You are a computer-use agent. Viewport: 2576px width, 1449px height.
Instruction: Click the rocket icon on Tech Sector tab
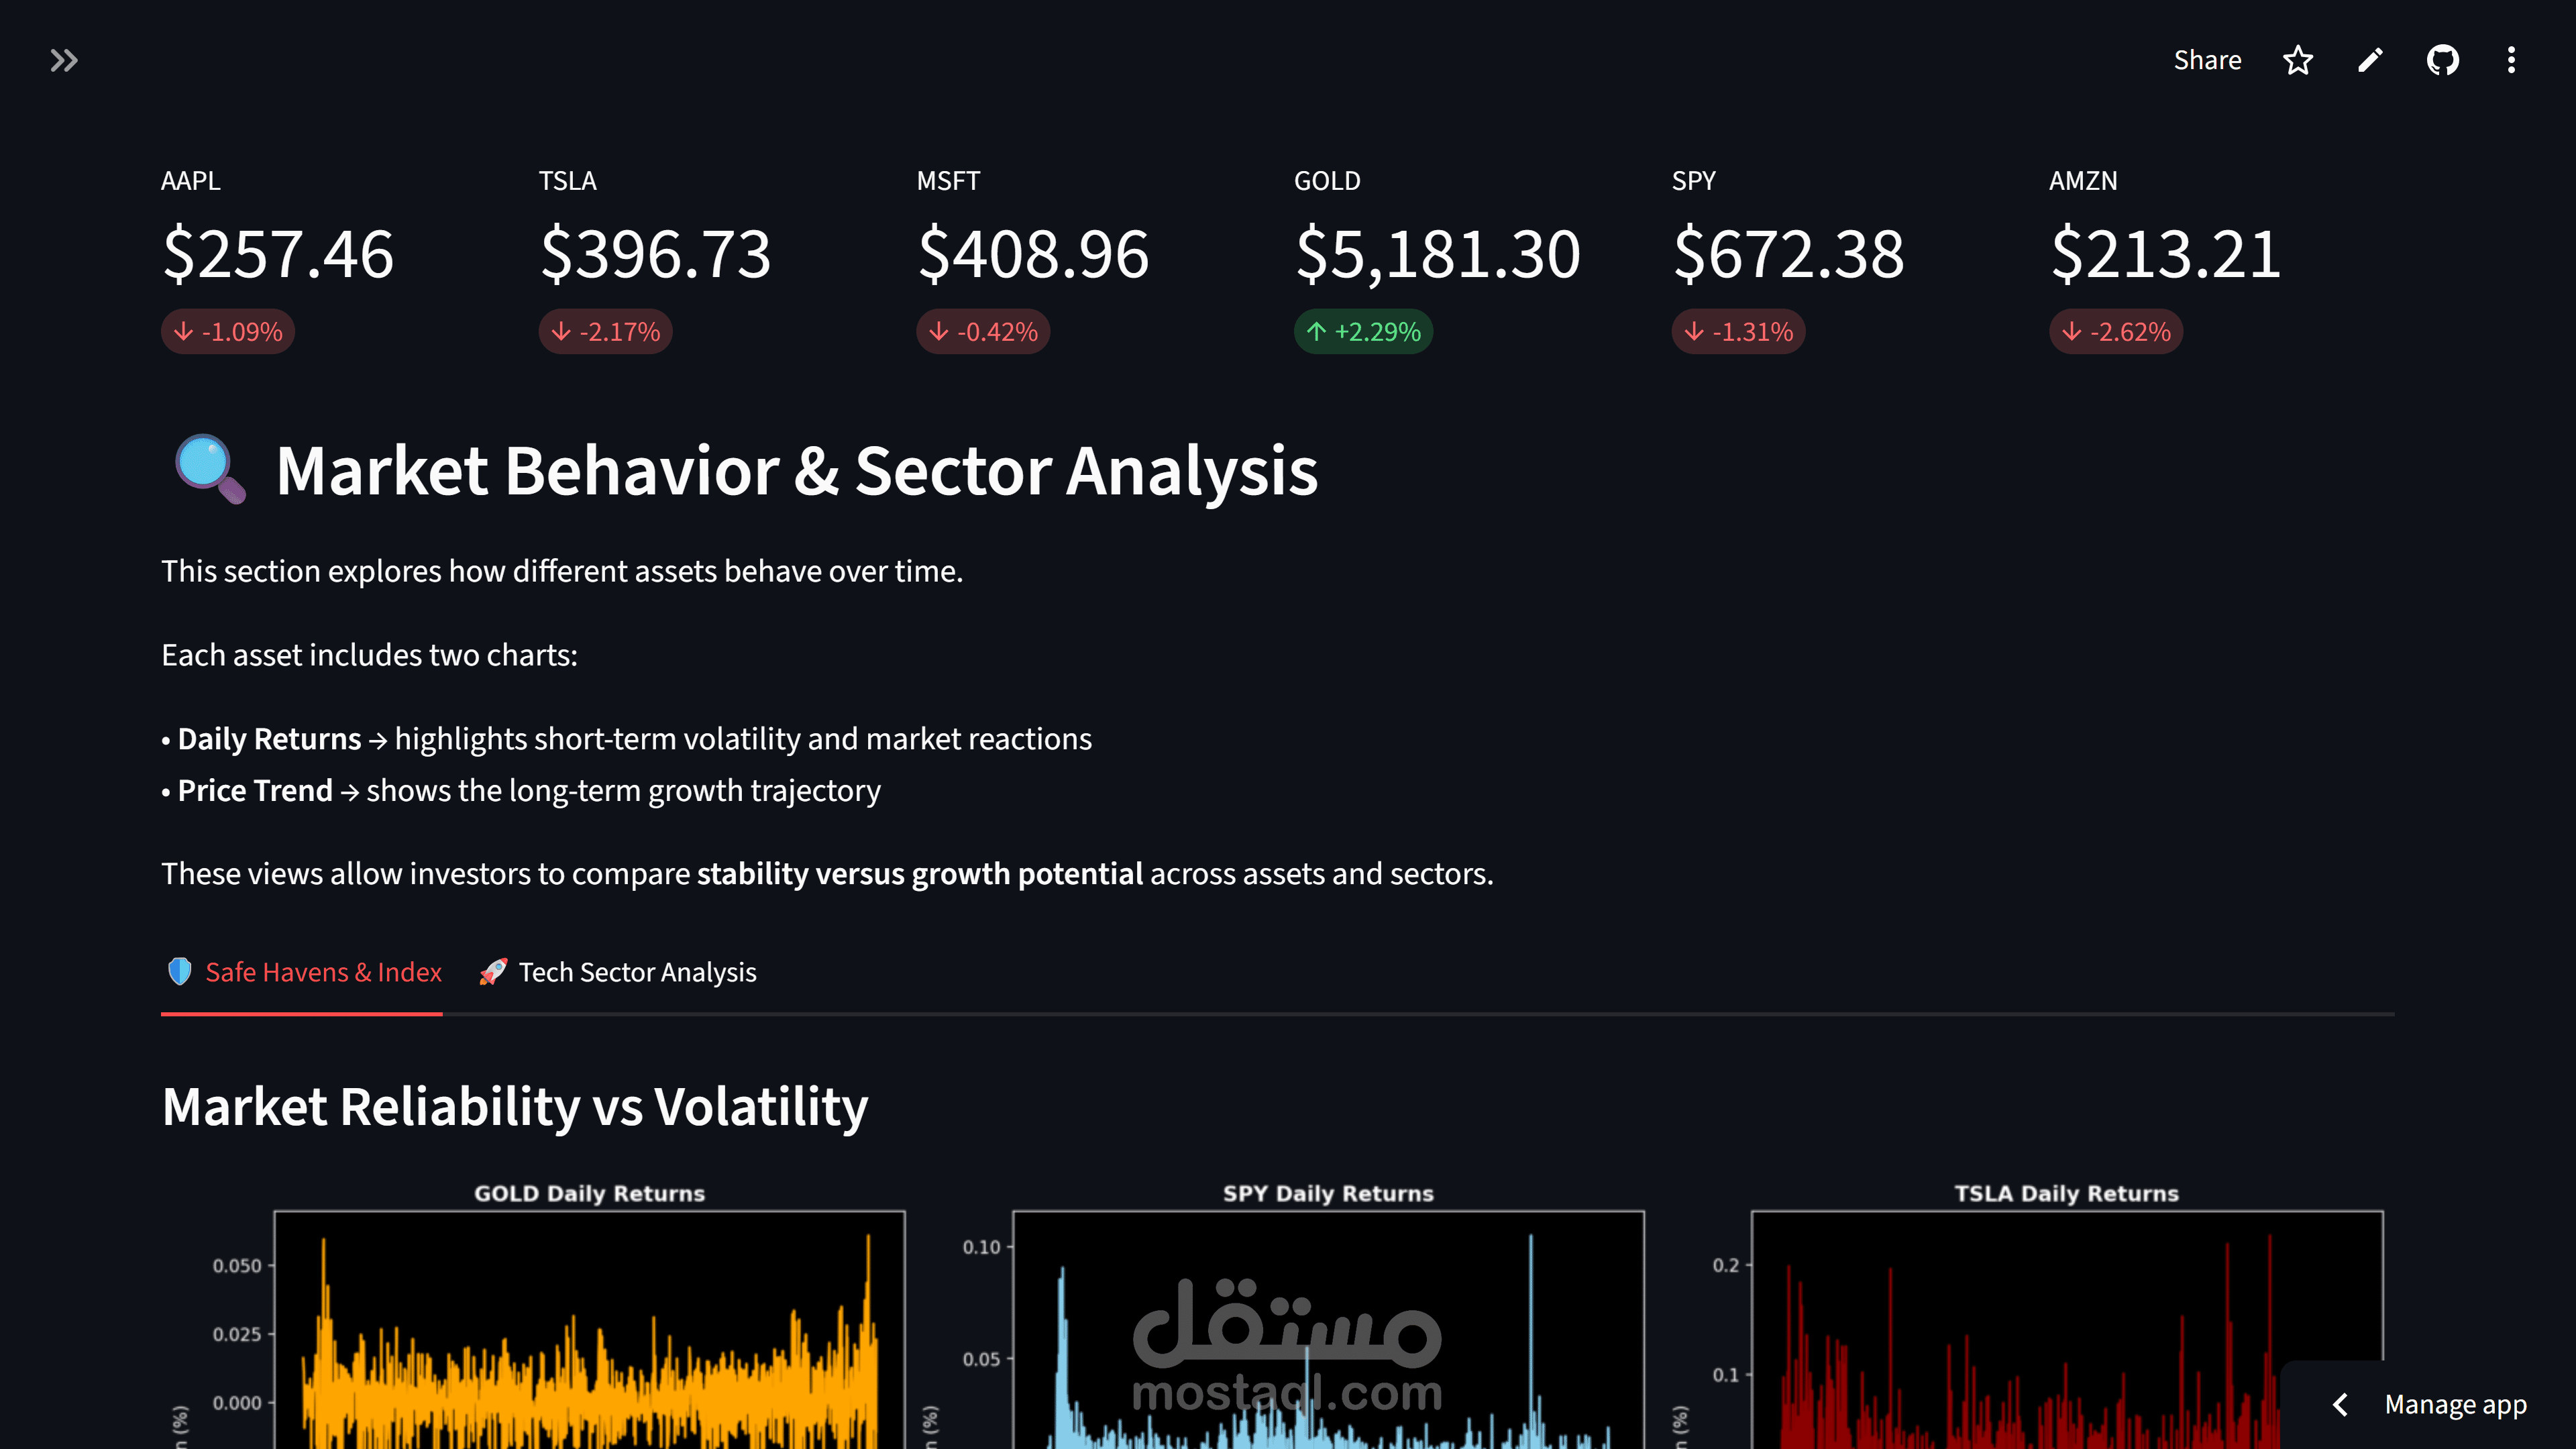tap(493, 972)
